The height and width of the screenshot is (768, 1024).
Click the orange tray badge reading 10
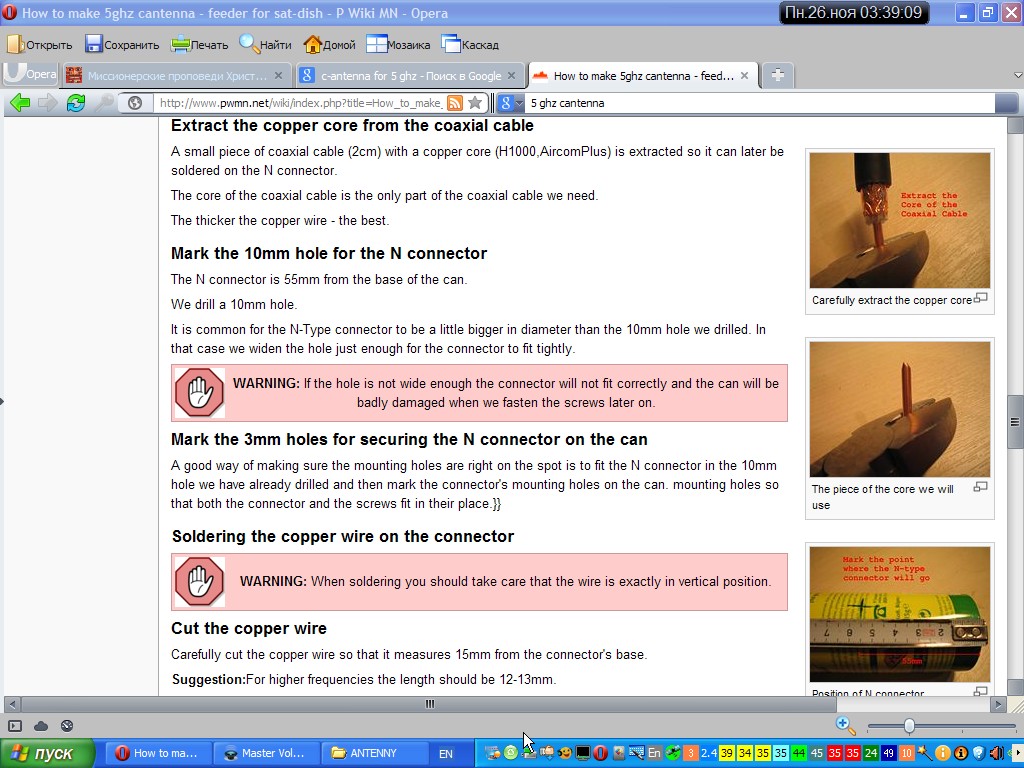click(x=906, y=753)
